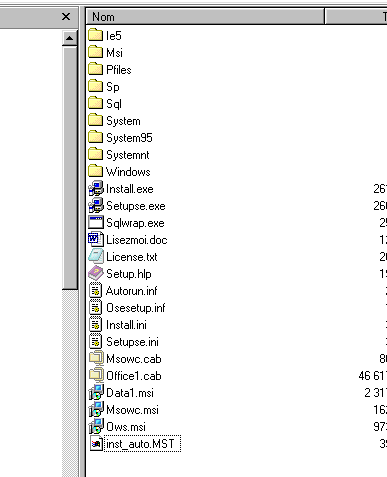Click the Lisezmoi.doc Word document icon
Image resolution: width=387 pixels, height=477 pixels.
click(96, 240)
